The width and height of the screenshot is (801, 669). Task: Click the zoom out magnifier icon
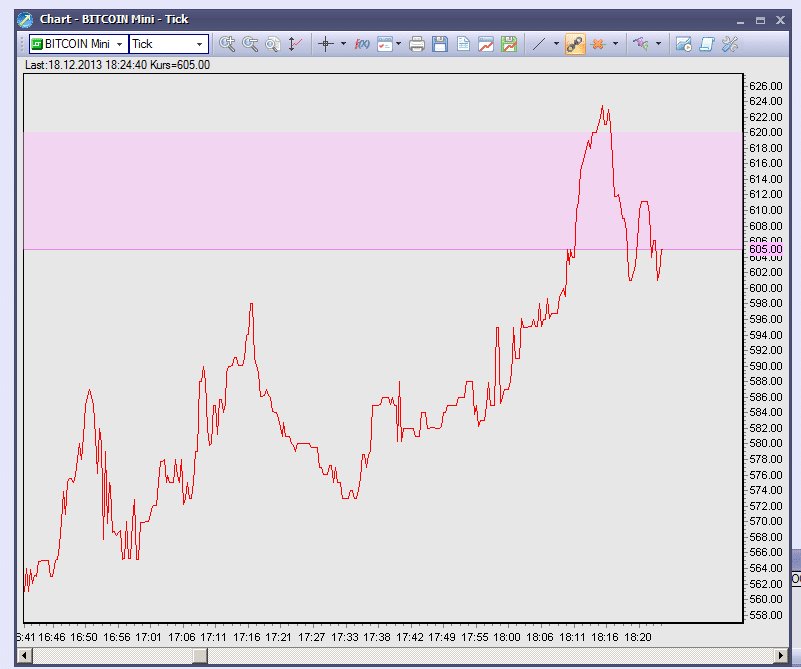250,44
